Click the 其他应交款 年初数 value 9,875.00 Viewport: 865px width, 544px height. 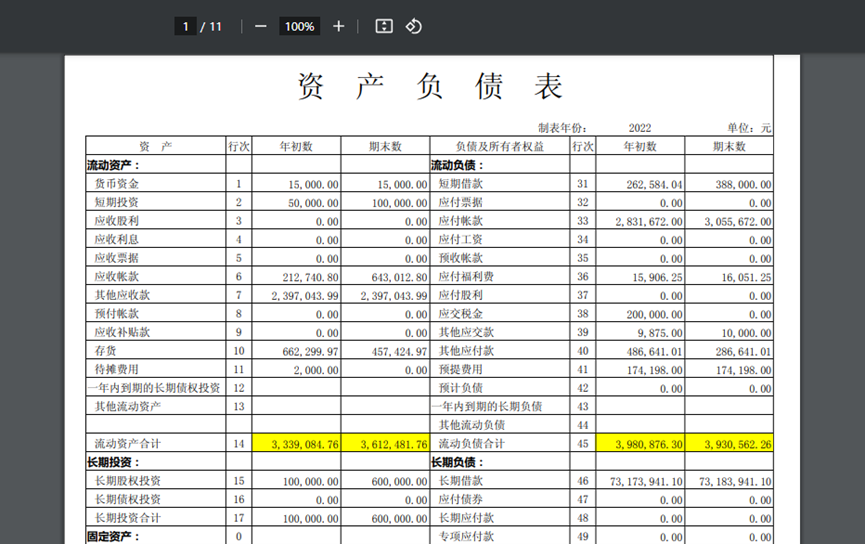660,333
